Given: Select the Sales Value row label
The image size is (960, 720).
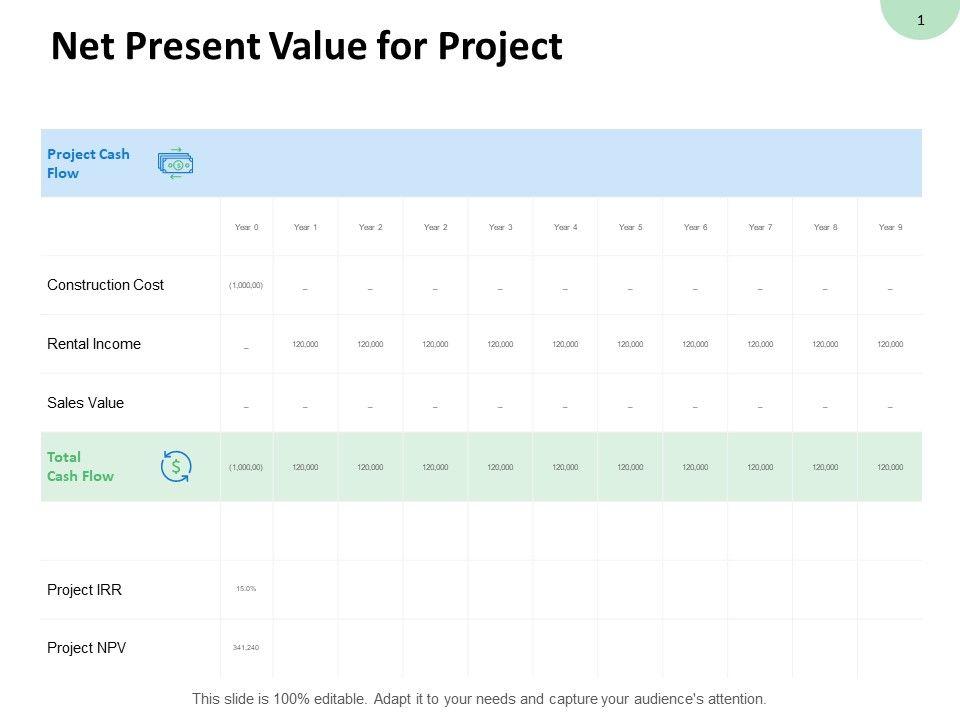Looking at the screenshot, I should (85, 403).
